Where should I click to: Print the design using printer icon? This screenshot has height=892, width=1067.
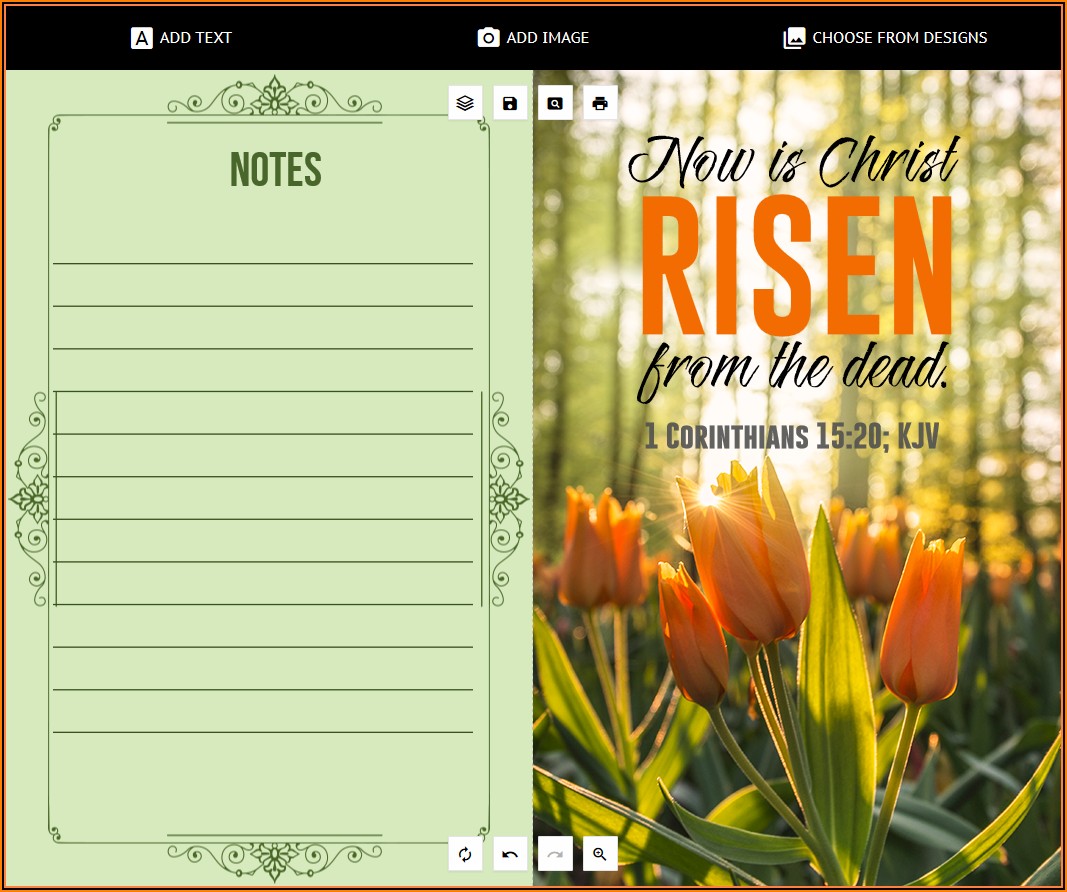[600, 103]
